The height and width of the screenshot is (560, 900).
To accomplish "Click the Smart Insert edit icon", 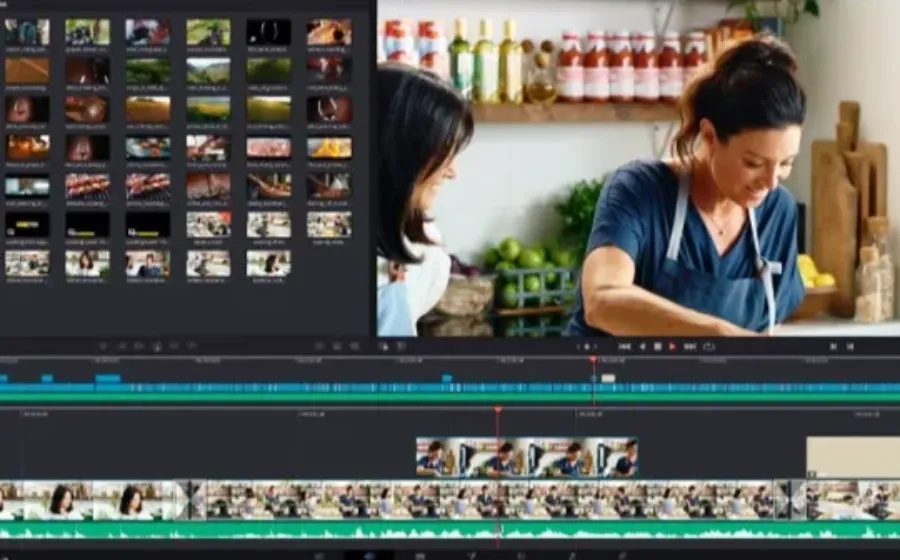I will pyautogui.click(x=103, y=346).
